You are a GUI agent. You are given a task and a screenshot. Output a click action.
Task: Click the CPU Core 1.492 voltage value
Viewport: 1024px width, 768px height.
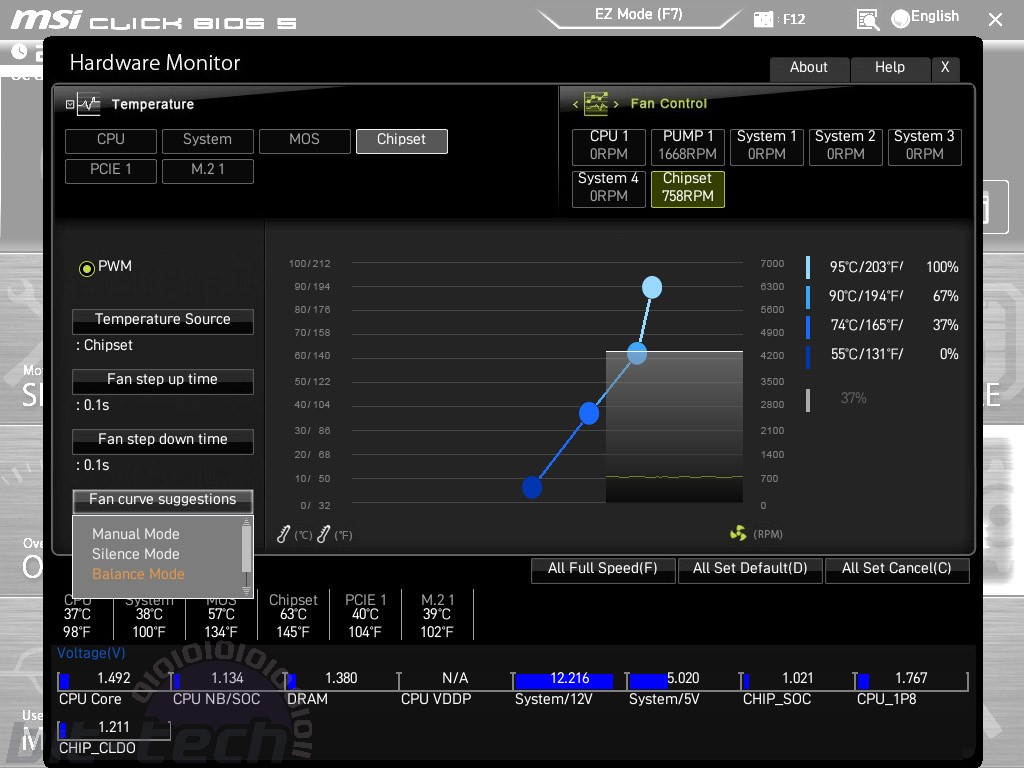[114, 679]
